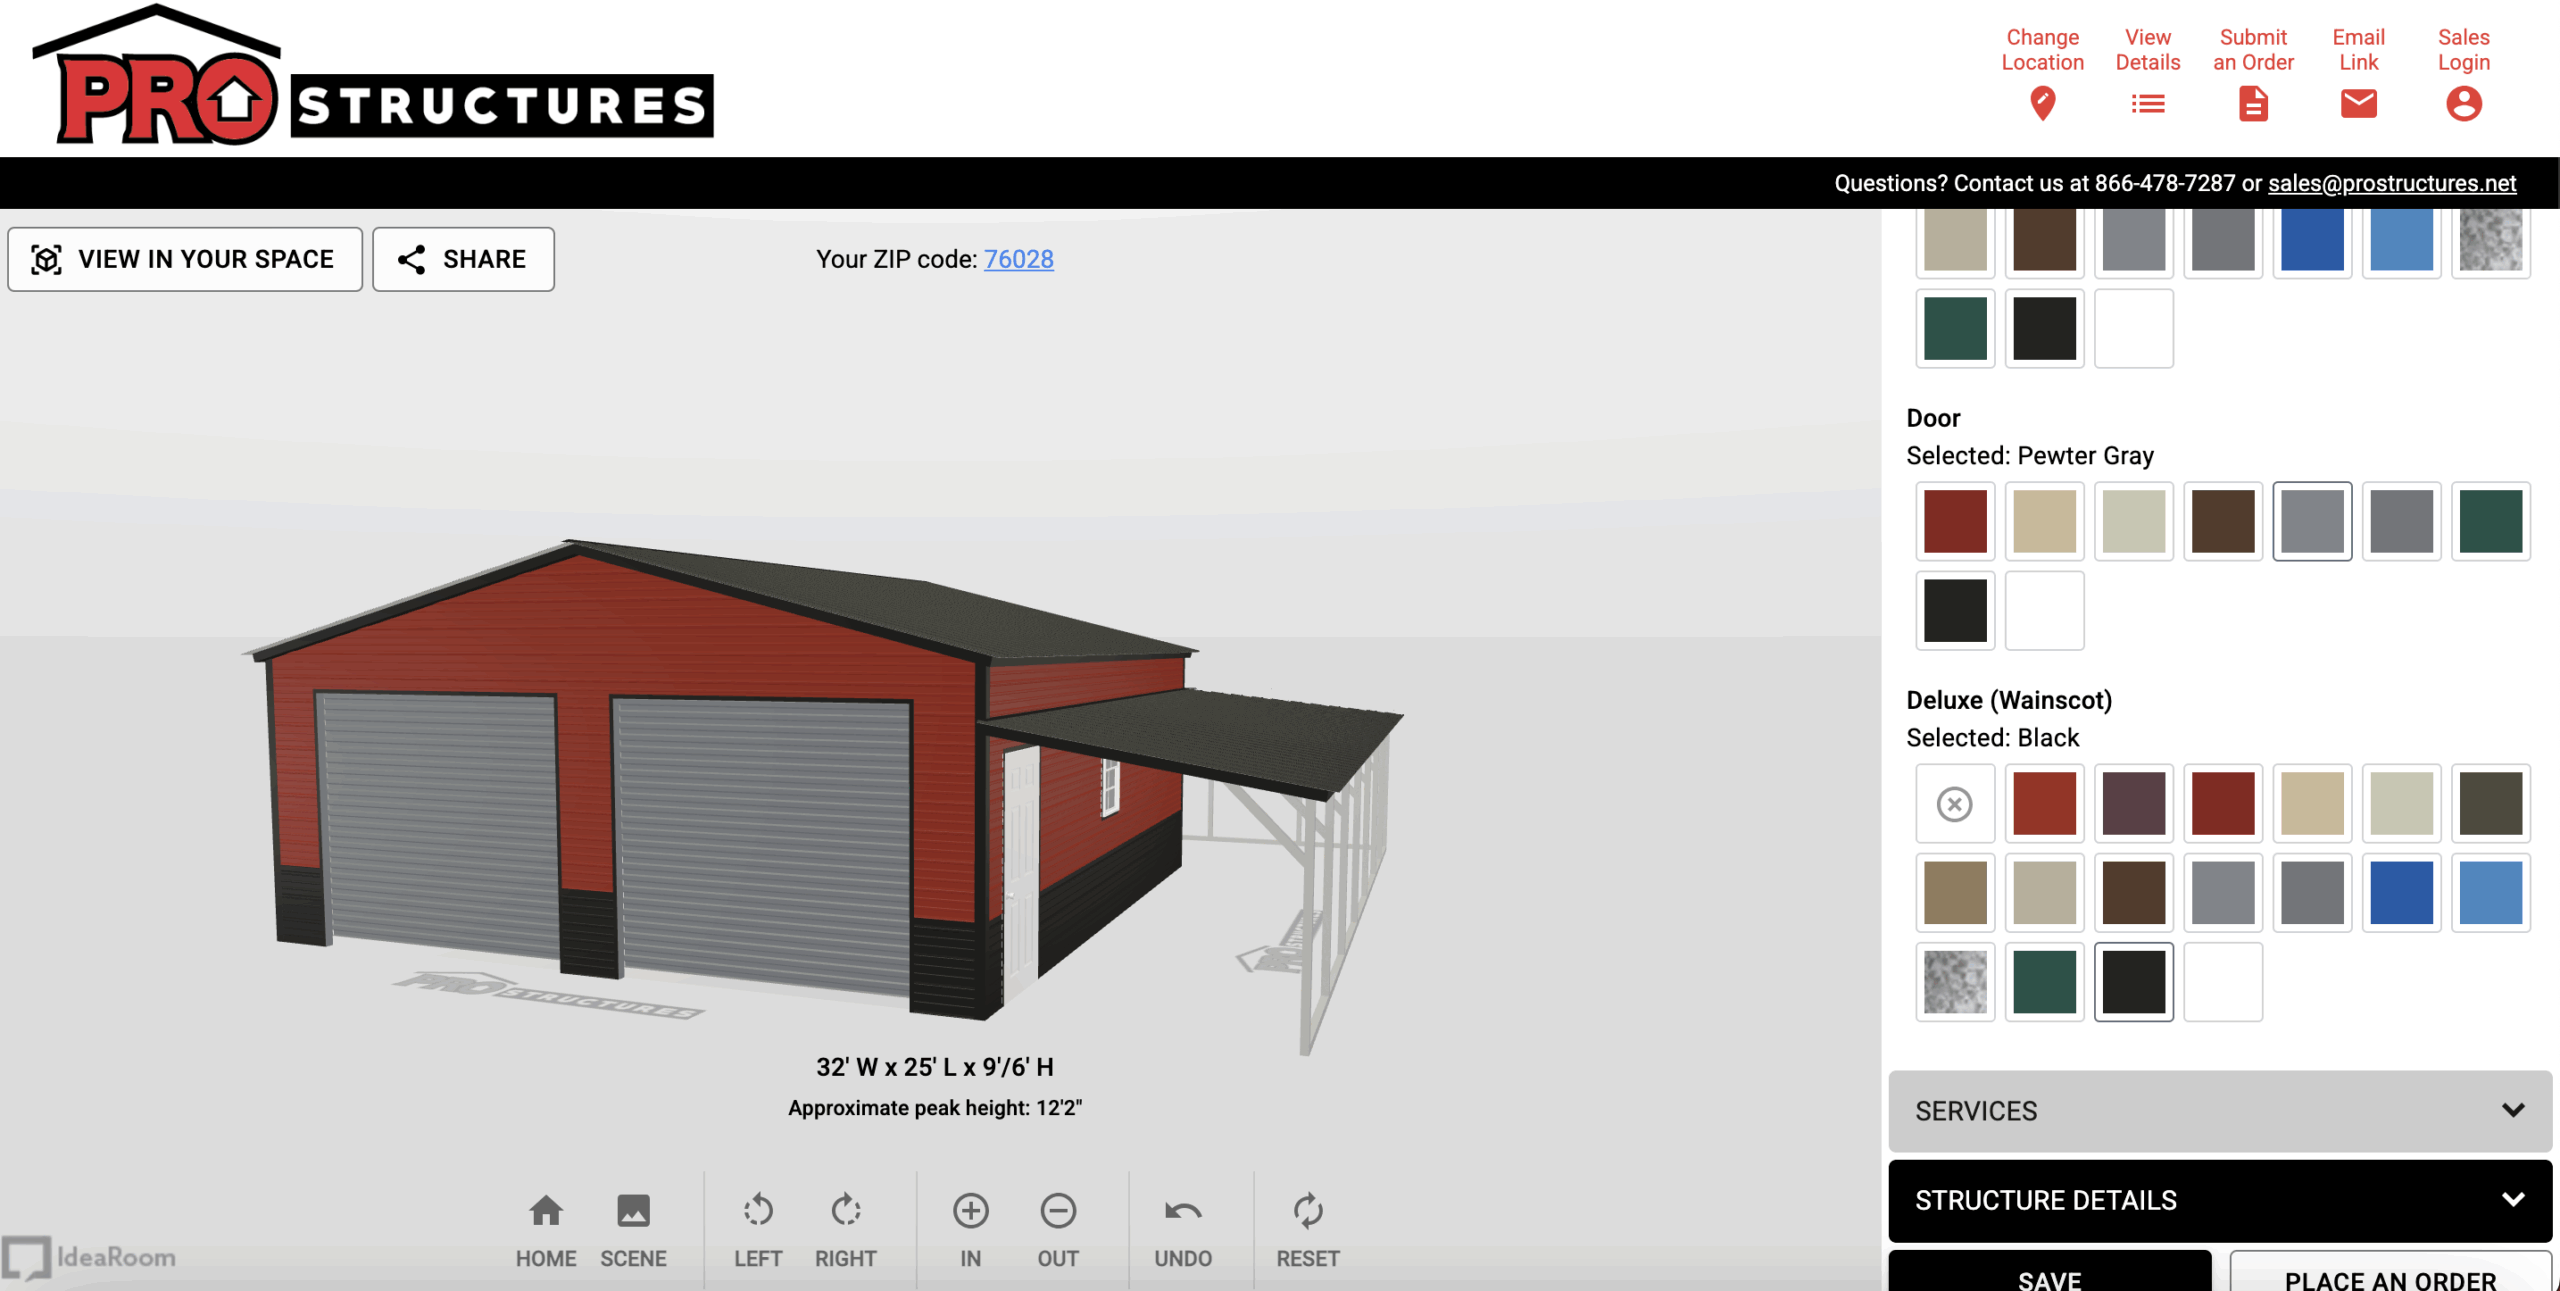Open View Details list icon

coord(2147,103)
